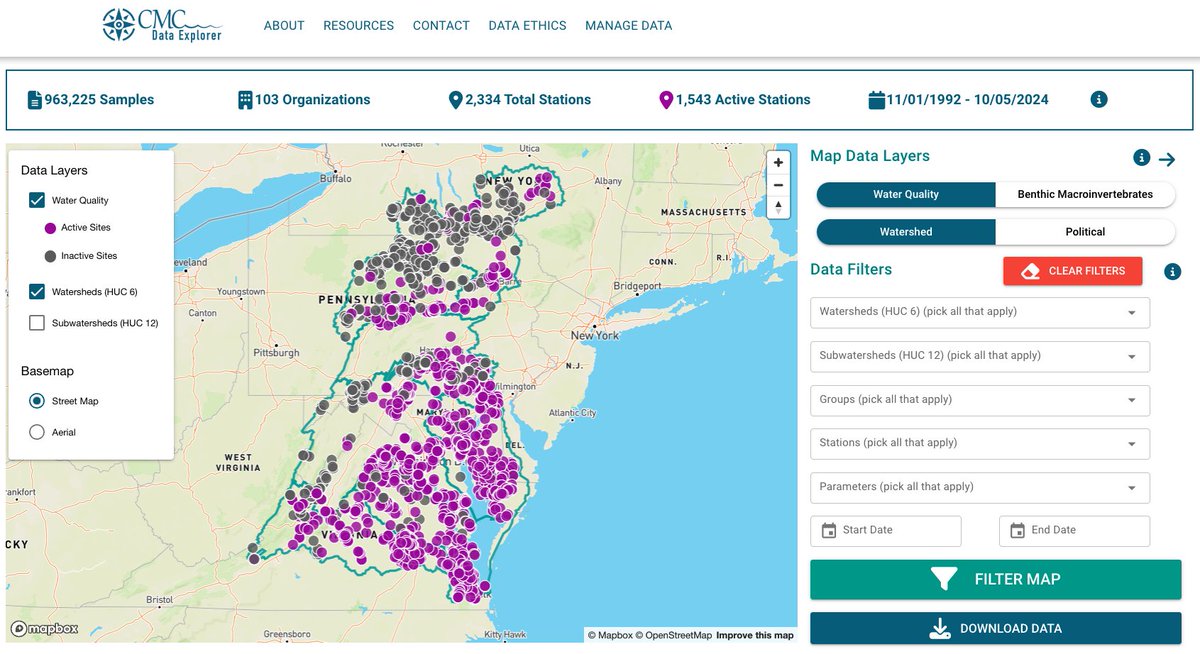This screenshot has width=1200, height=654.
Task: Open the © Mapbox attribution link
Action: point(609,635)
